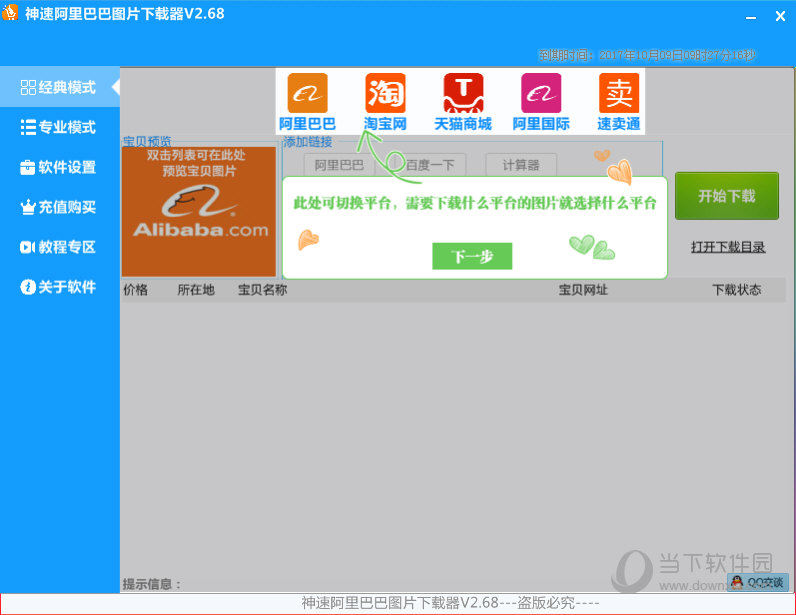This screenshot has width=796, height=615.
Task: Open 软件设置 in the sidebar
Action: (58, 167)
